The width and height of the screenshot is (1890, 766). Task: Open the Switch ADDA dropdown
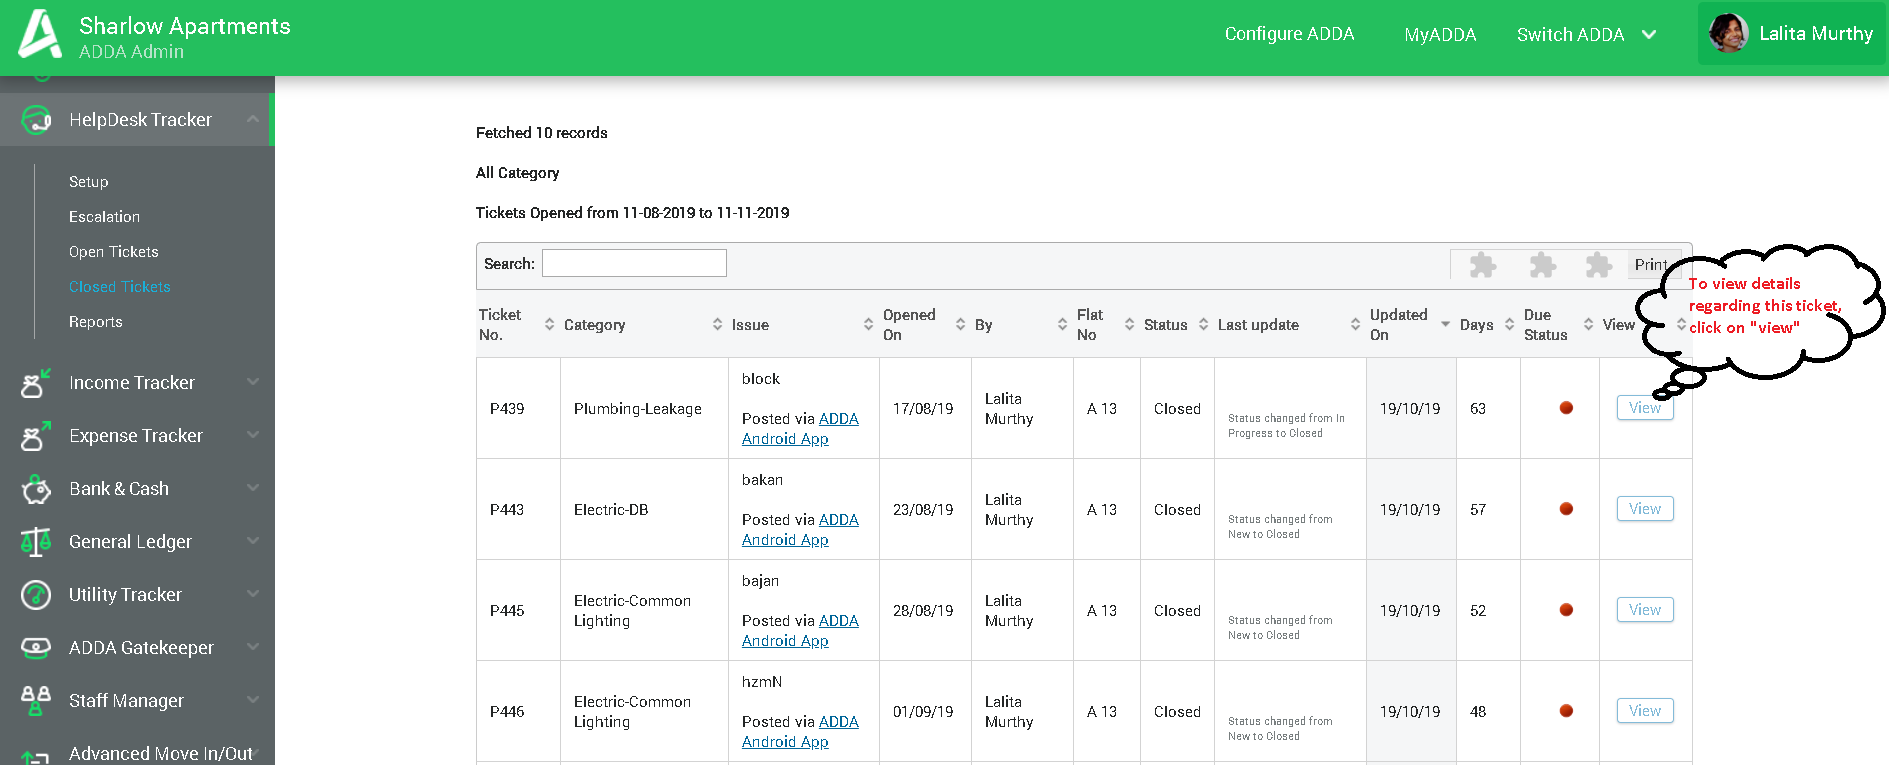coord(1586,35)
